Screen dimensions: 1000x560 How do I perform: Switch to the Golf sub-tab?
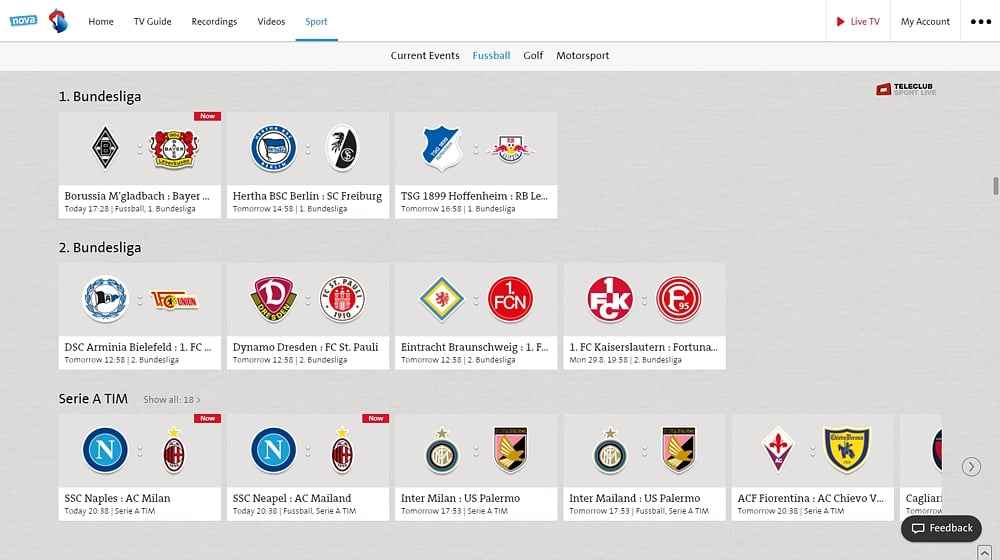point(533,55)
